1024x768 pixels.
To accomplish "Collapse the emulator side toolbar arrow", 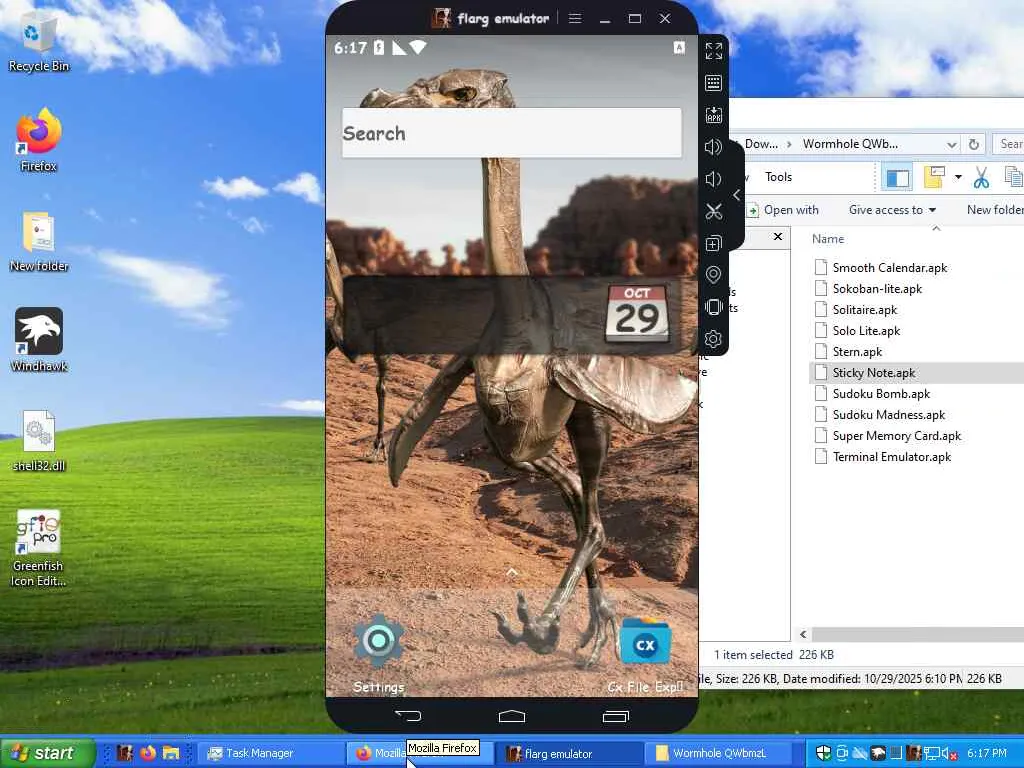I will [x=737, y=195].
